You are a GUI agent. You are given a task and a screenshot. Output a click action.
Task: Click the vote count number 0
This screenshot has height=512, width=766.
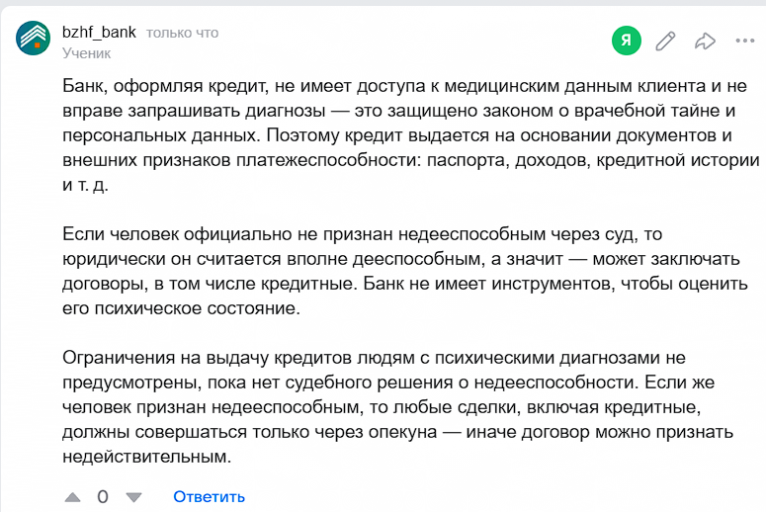tap(102, 496)
